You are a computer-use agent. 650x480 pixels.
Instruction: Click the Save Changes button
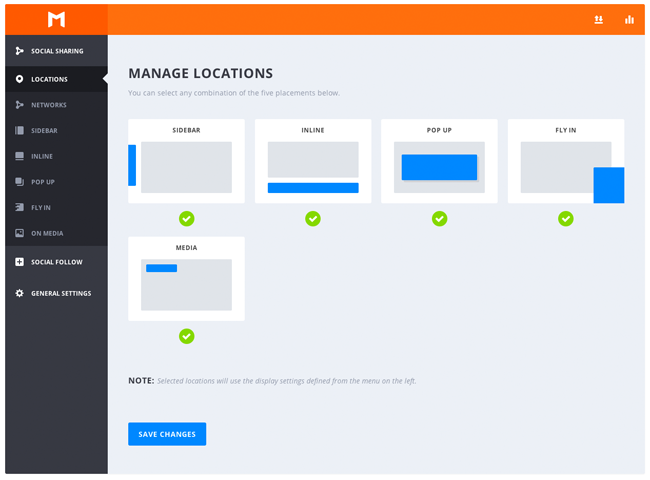[167, 434]
